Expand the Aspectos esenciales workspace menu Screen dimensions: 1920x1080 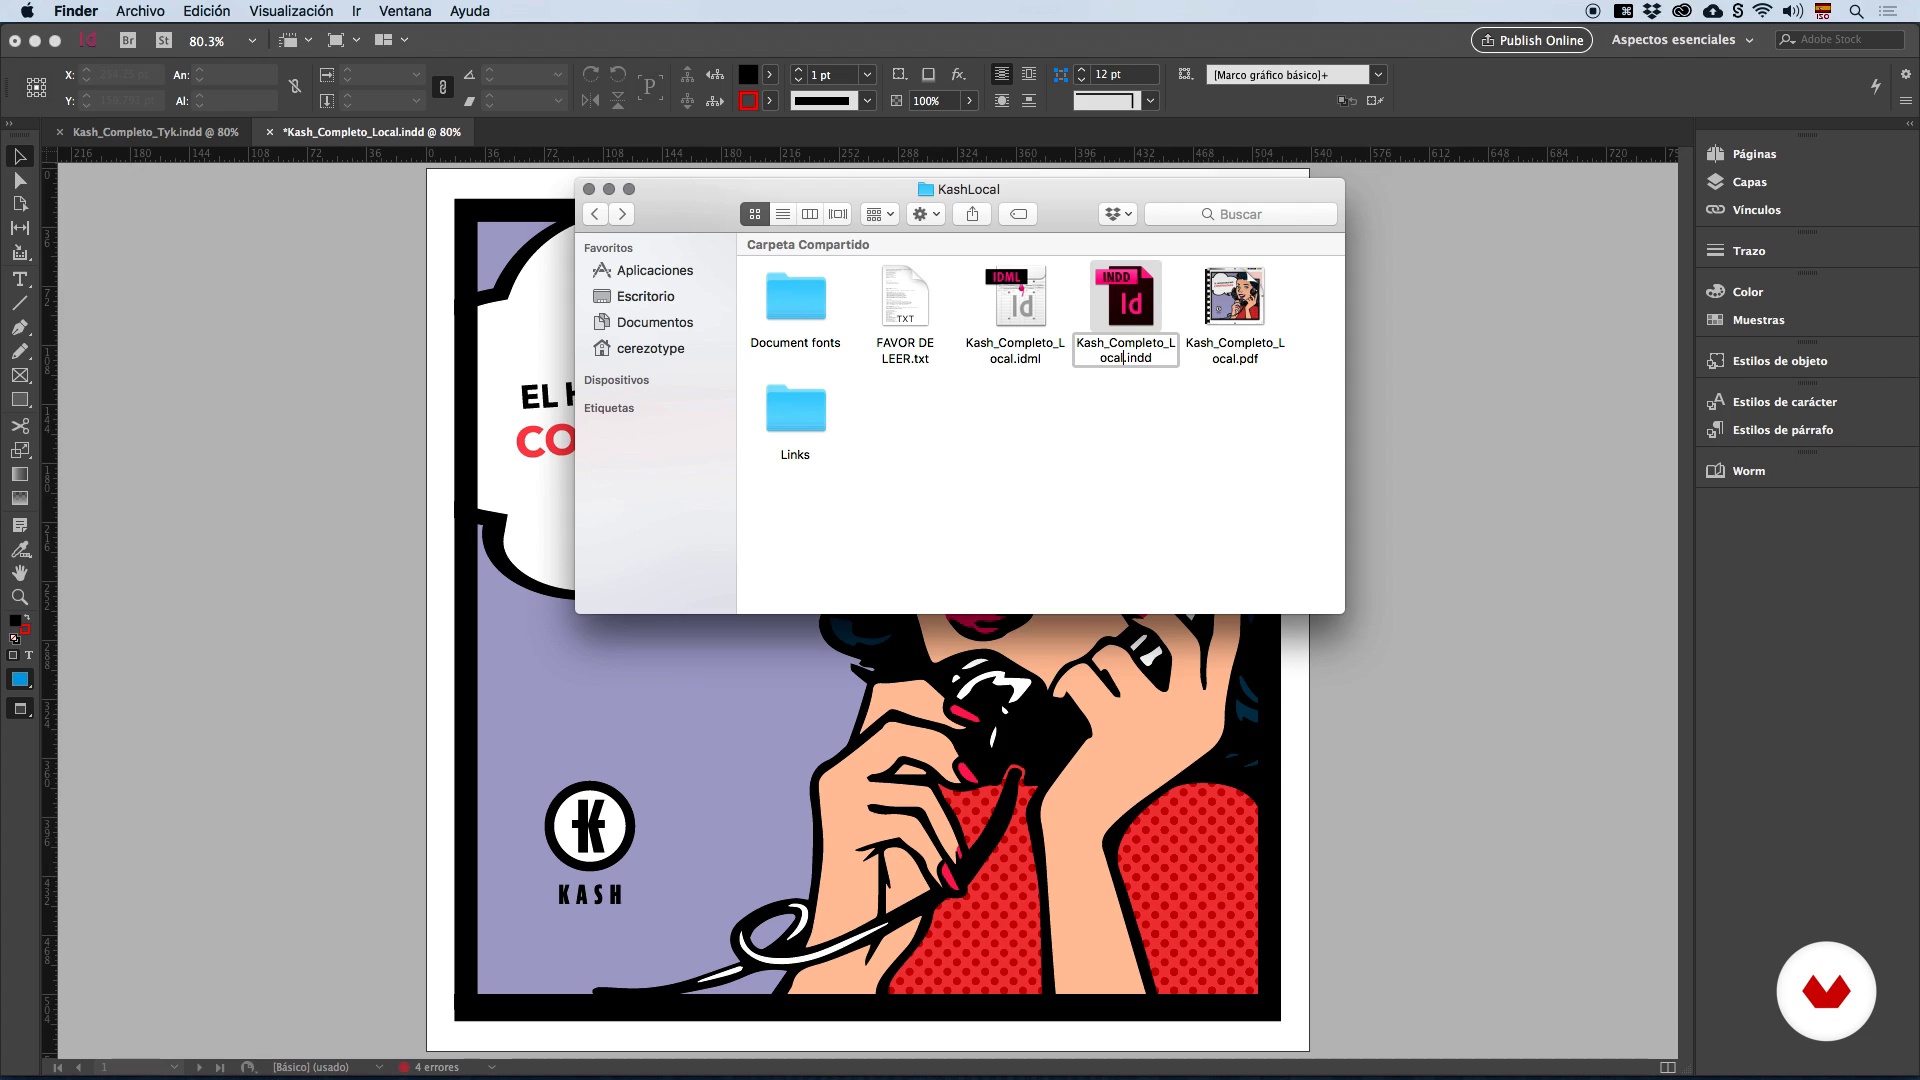[1682, 40]
